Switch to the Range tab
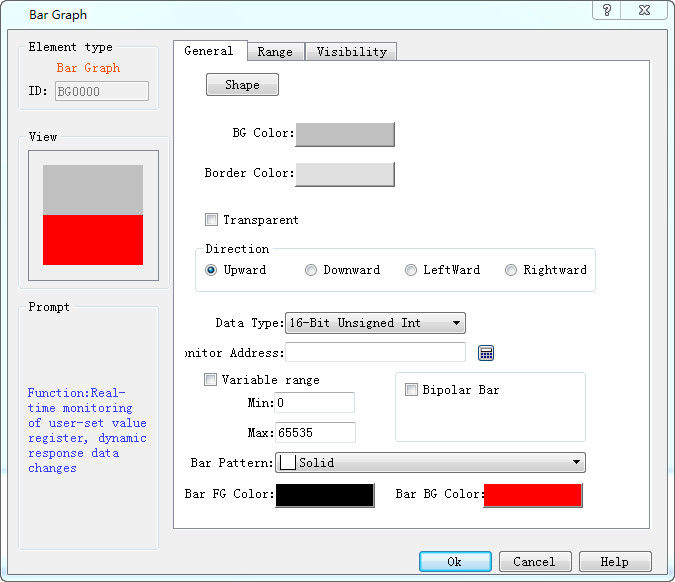 pos(276,52)
